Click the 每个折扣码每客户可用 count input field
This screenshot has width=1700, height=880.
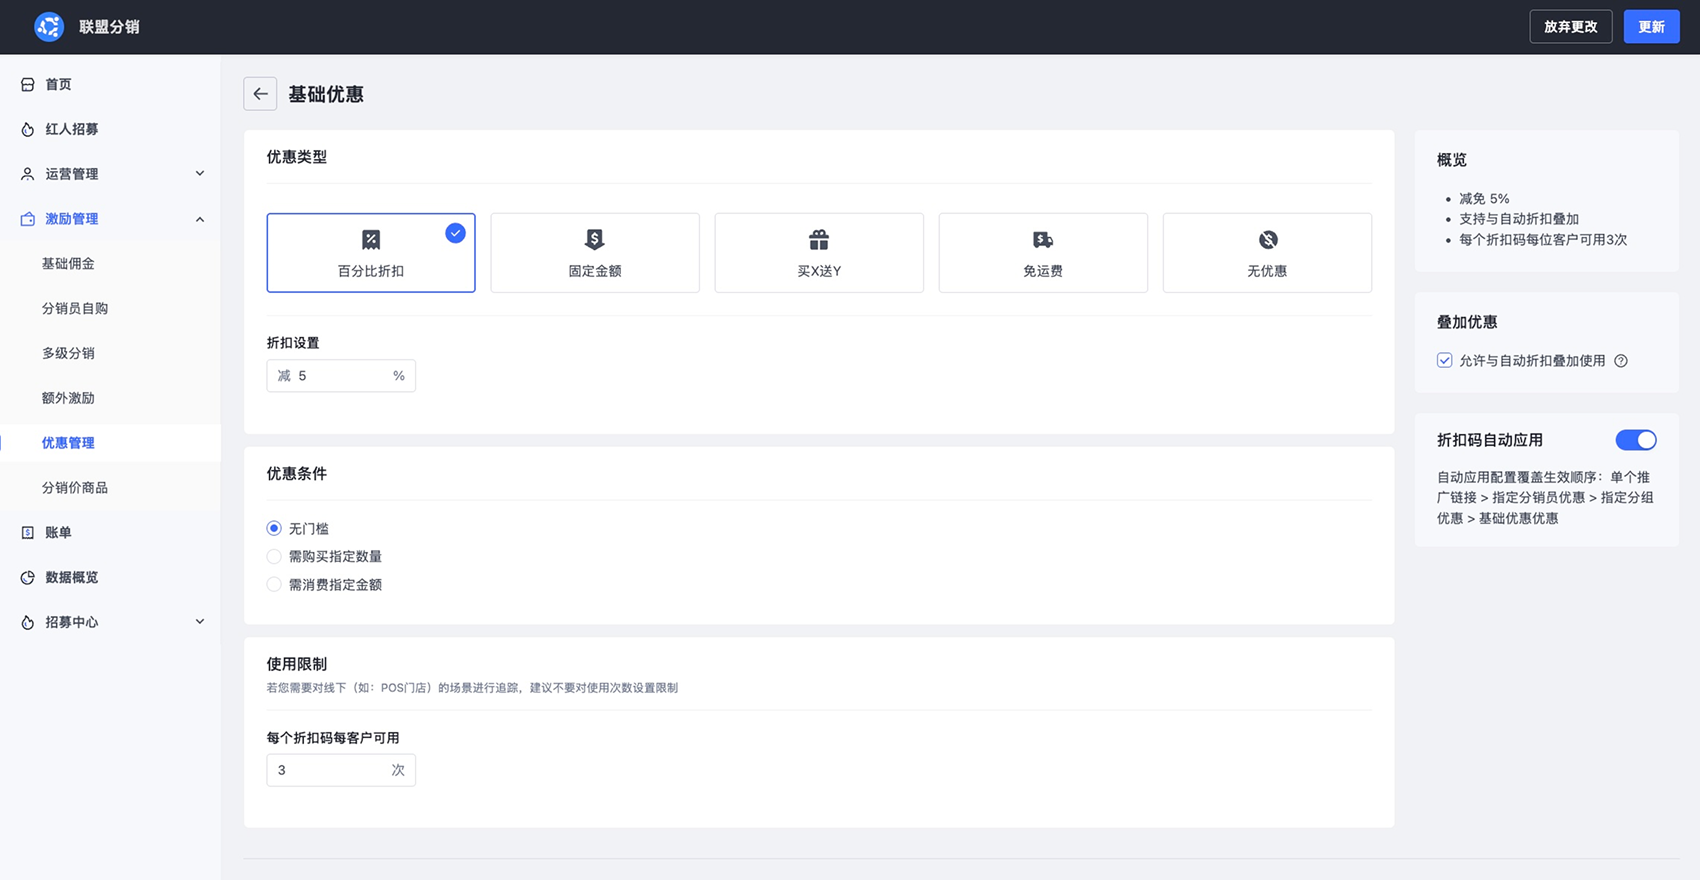(x=341, y=770)
